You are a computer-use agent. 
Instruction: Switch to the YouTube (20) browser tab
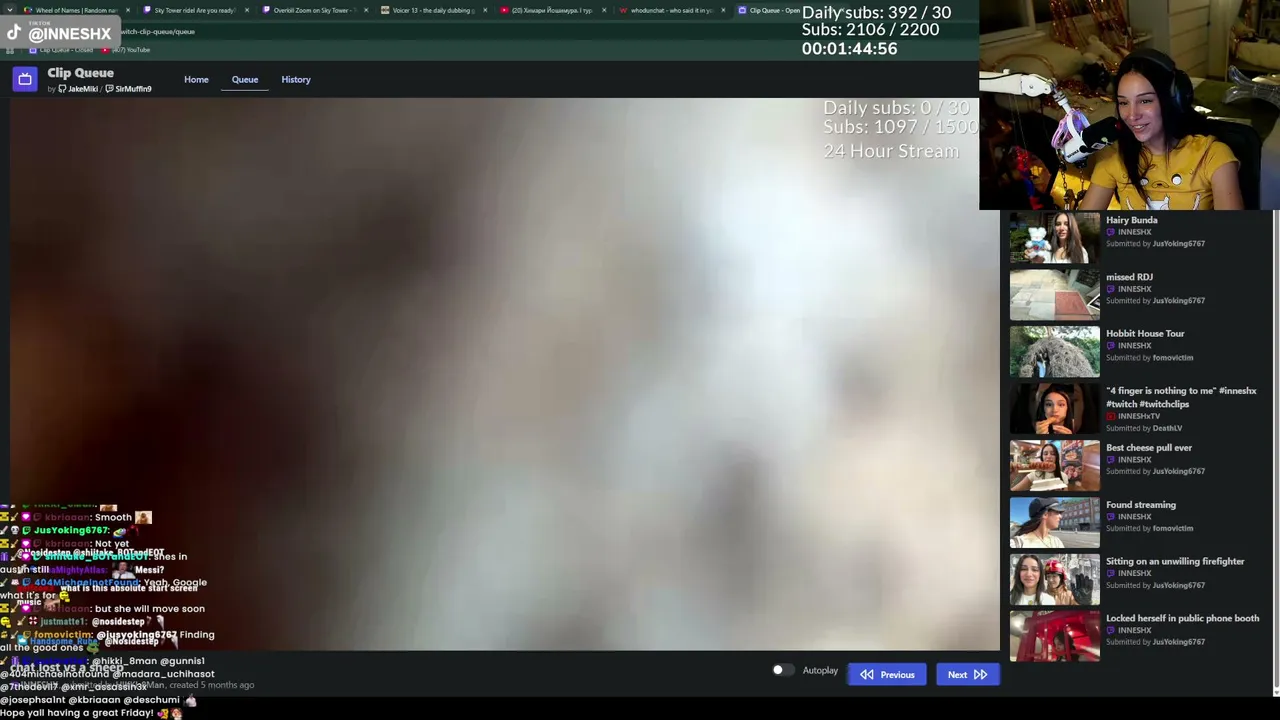point(551,10)
